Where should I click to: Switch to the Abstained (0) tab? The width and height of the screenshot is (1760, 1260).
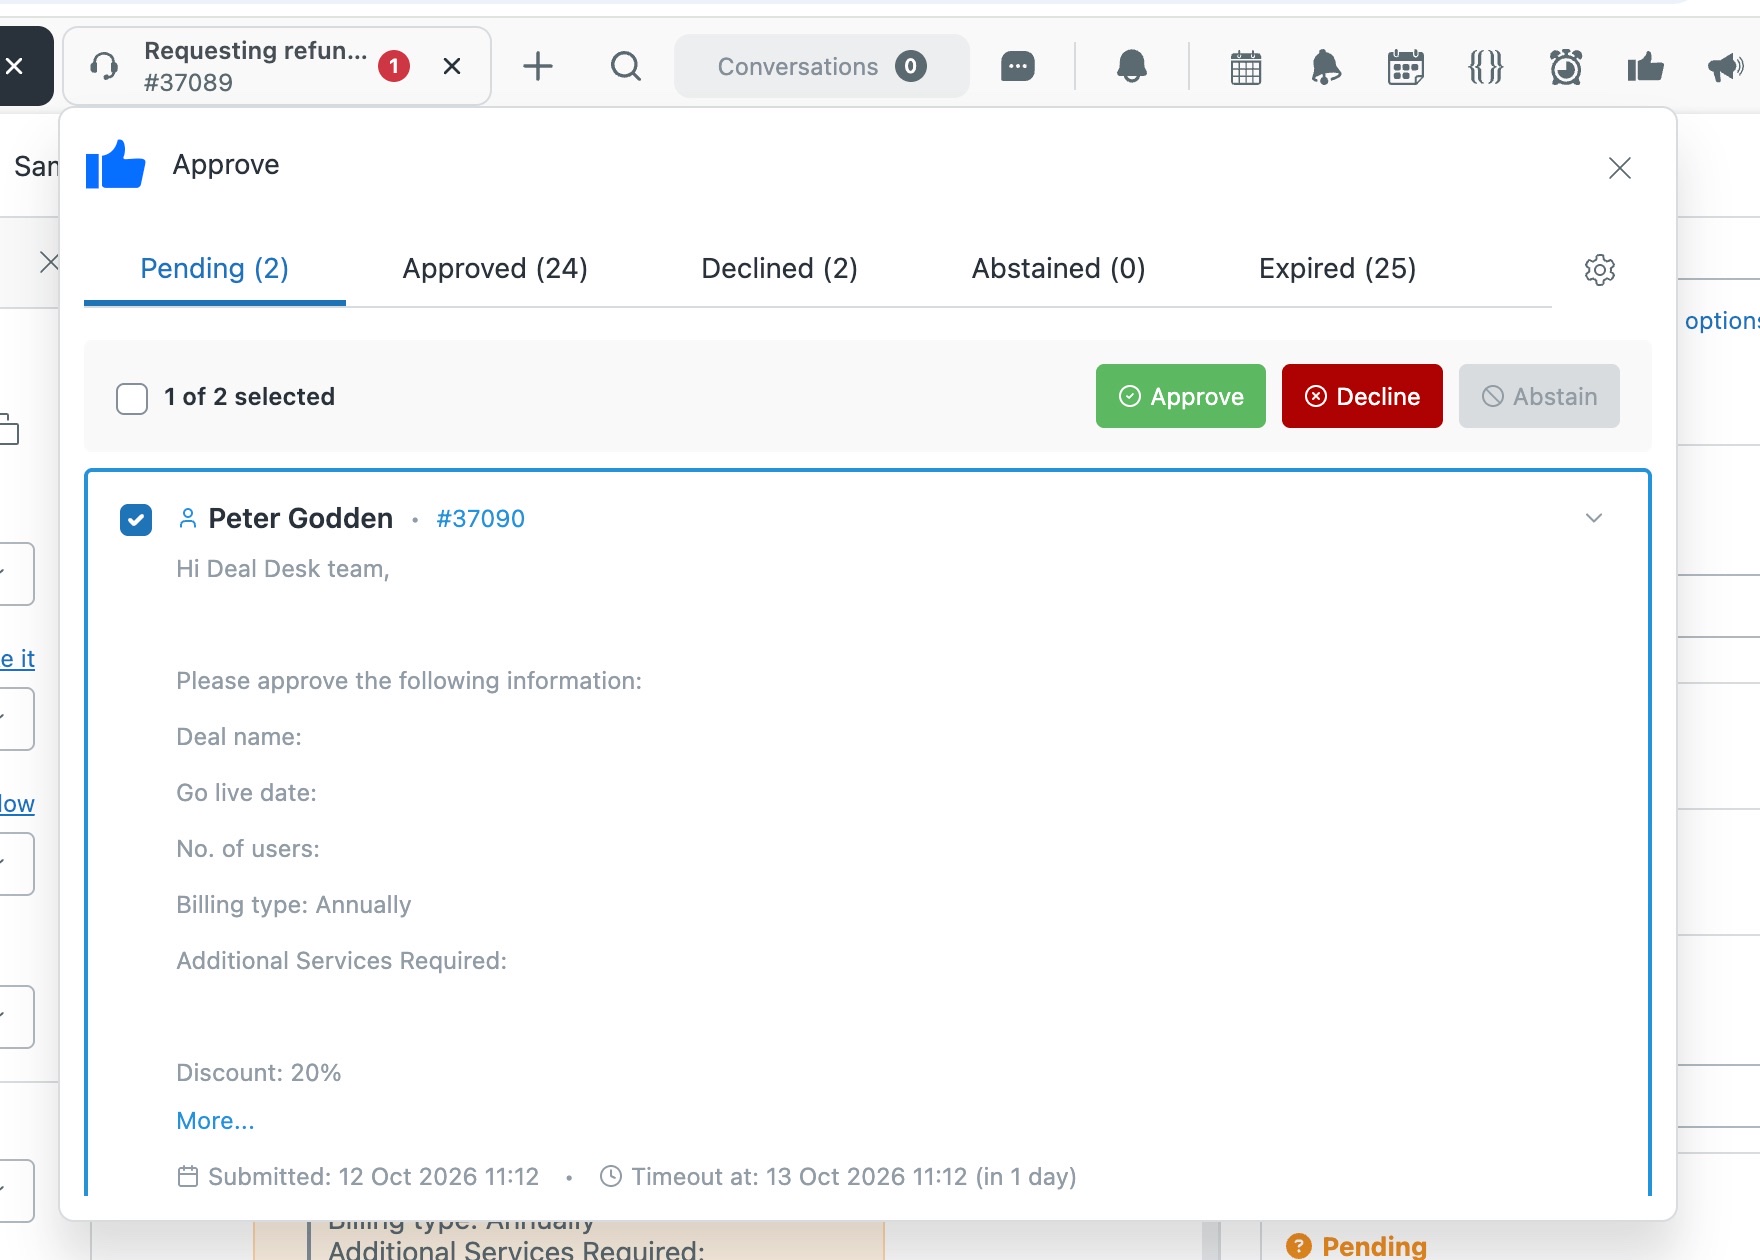[1059, 269]
